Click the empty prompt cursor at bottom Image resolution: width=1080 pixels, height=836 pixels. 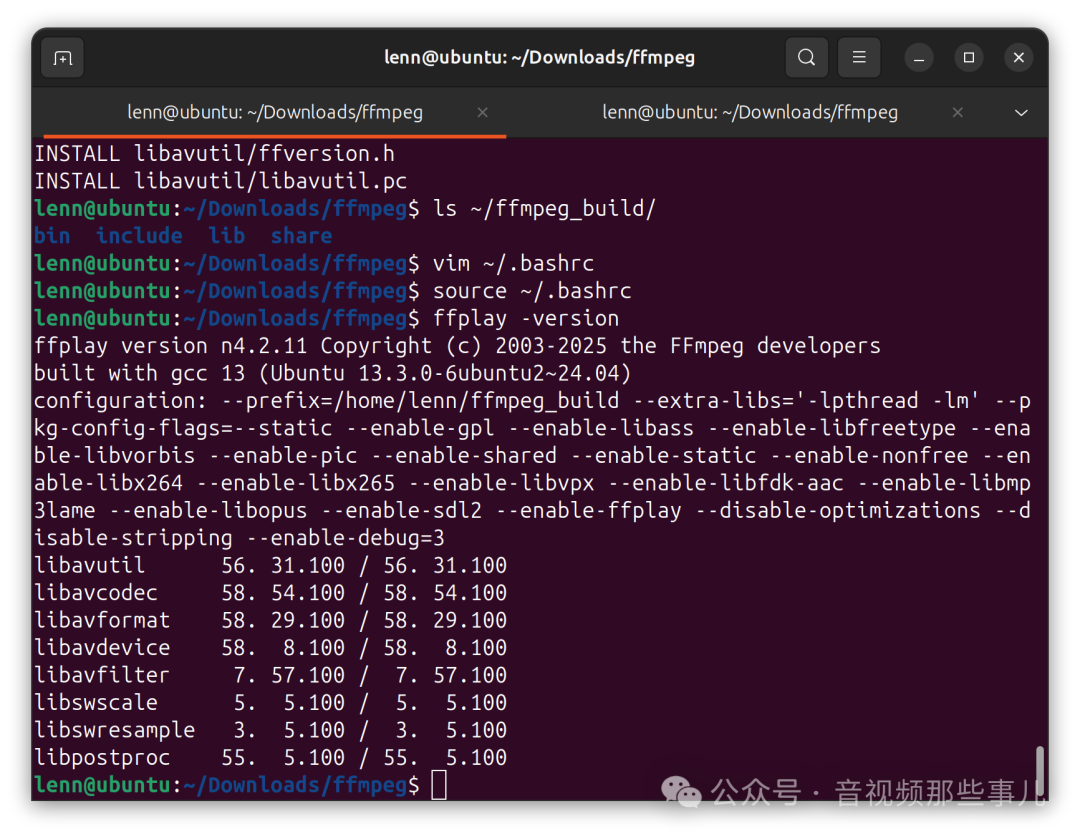click(x=439, y=785)
